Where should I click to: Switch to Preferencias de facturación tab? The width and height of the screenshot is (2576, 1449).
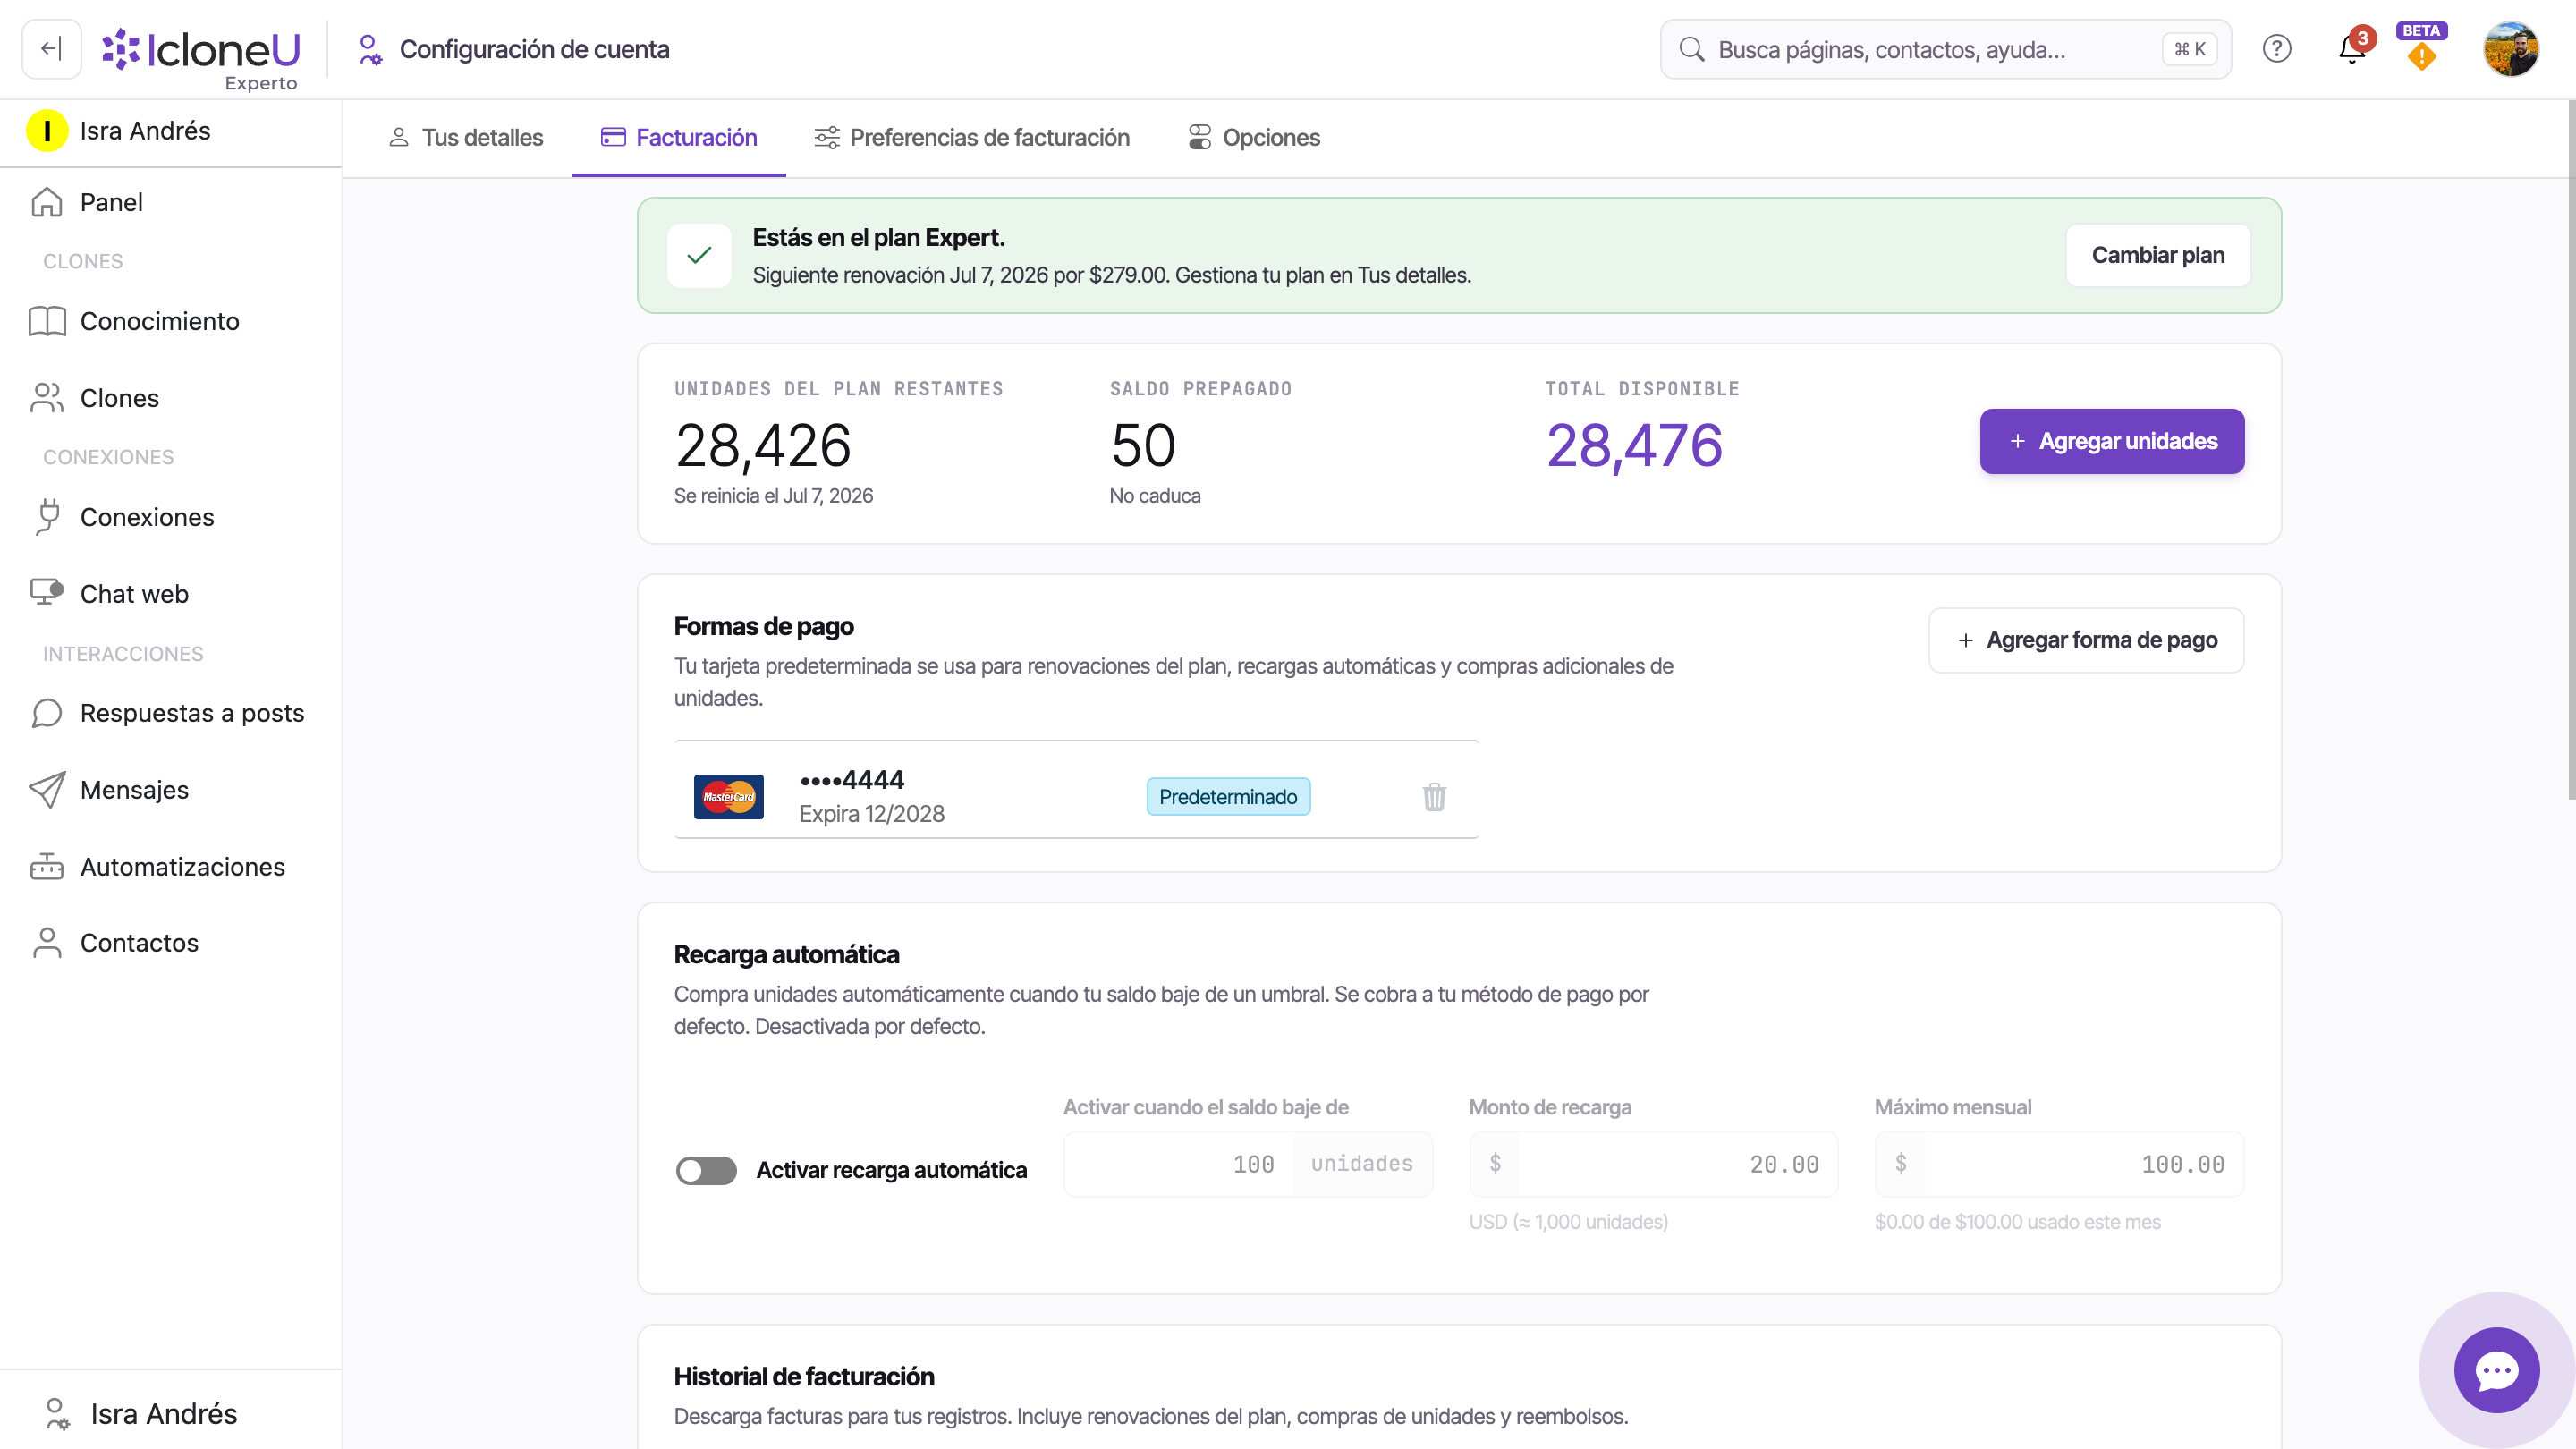coord(971,138)
